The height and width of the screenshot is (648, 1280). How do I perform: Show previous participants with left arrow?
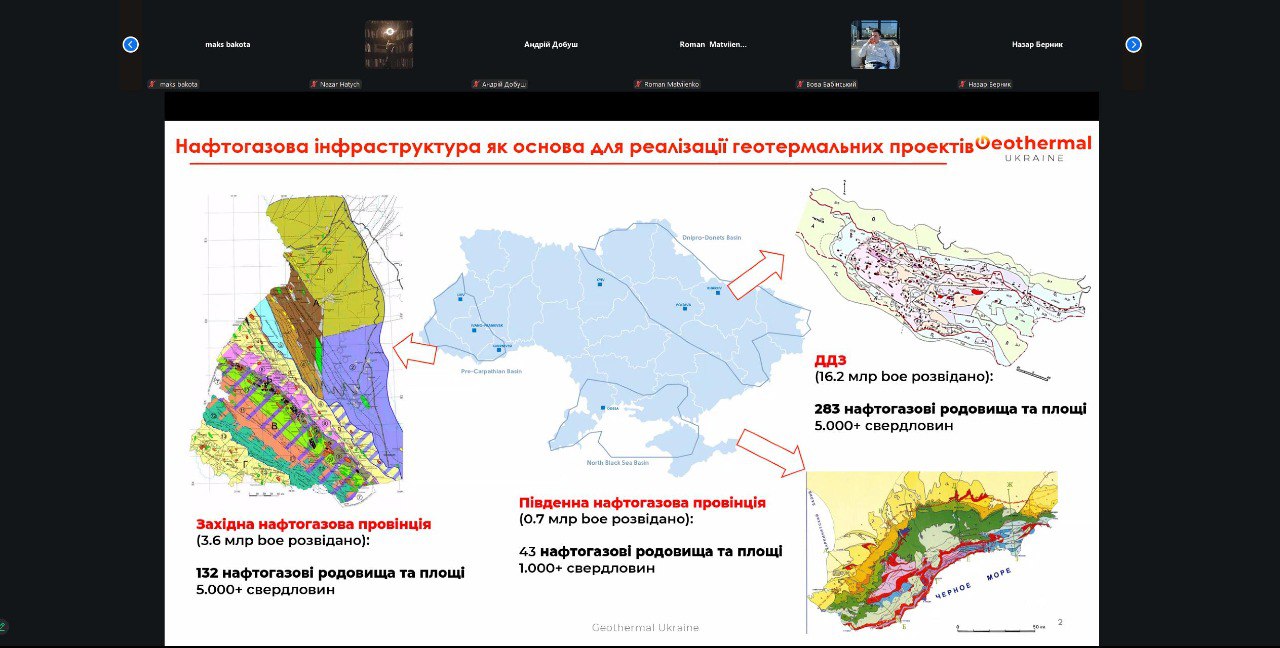pyautogui.click(x=130, y=44)
